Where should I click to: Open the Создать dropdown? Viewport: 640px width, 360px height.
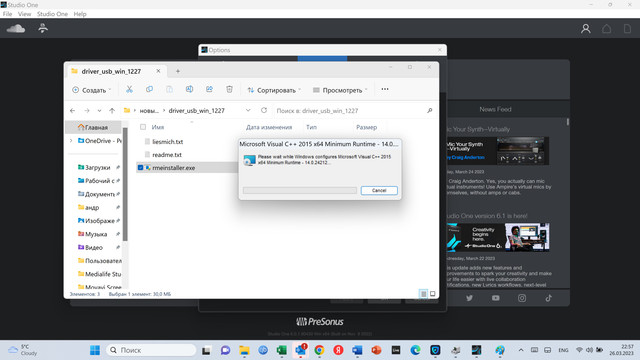[x=92, y=90]
